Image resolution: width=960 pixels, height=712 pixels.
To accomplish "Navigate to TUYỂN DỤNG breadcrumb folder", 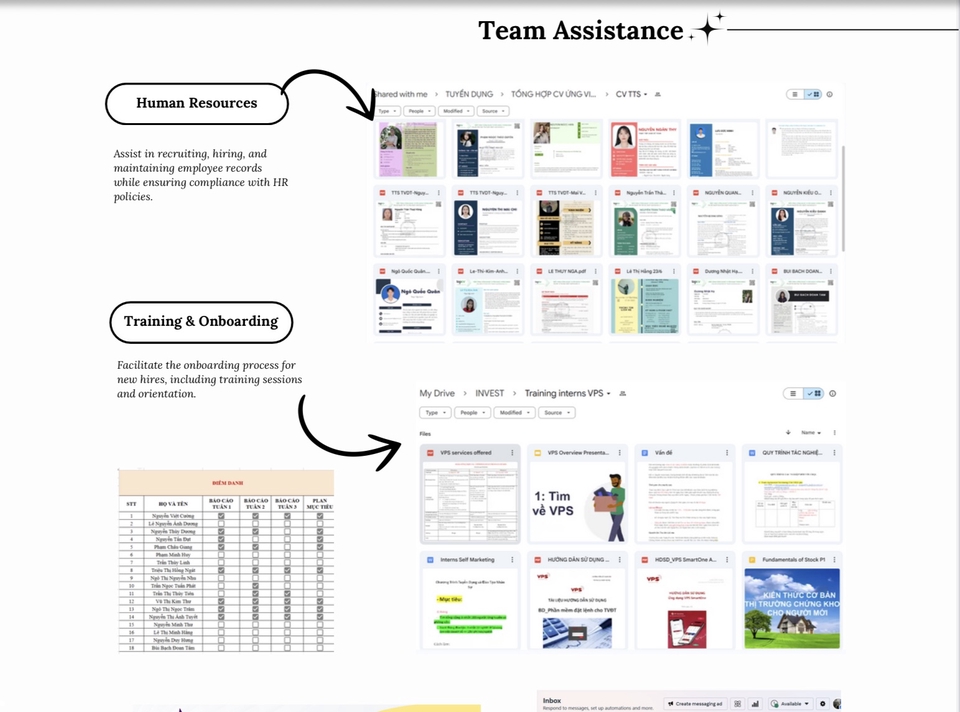I will point(471,94).
